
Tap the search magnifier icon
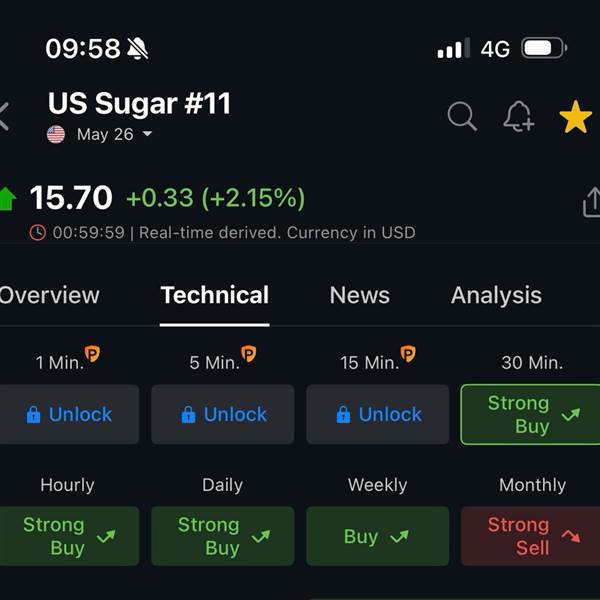(x=462, y=116)
